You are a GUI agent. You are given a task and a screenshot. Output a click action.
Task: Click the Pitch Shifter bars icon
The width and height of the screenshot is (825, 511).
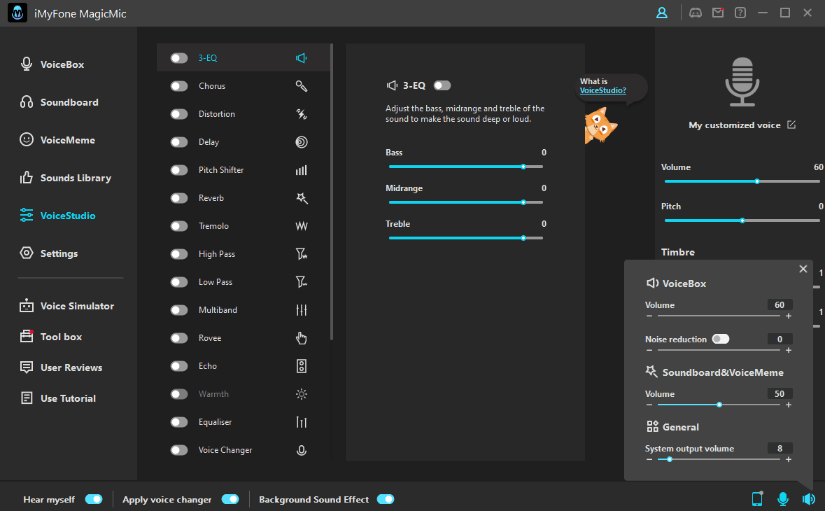pyautogui.click(x=301, y=170)
